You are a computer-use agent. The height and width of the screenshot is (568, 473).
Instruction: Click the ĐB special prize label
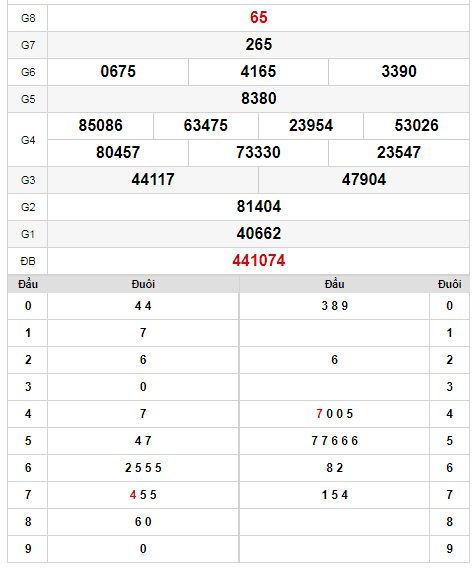28,261
